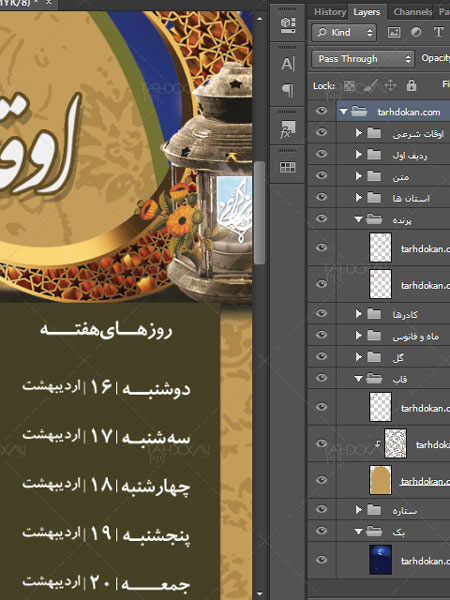Hide the اوقات شرعی group
Screen dimensions: 450x600
coord(322,132)
